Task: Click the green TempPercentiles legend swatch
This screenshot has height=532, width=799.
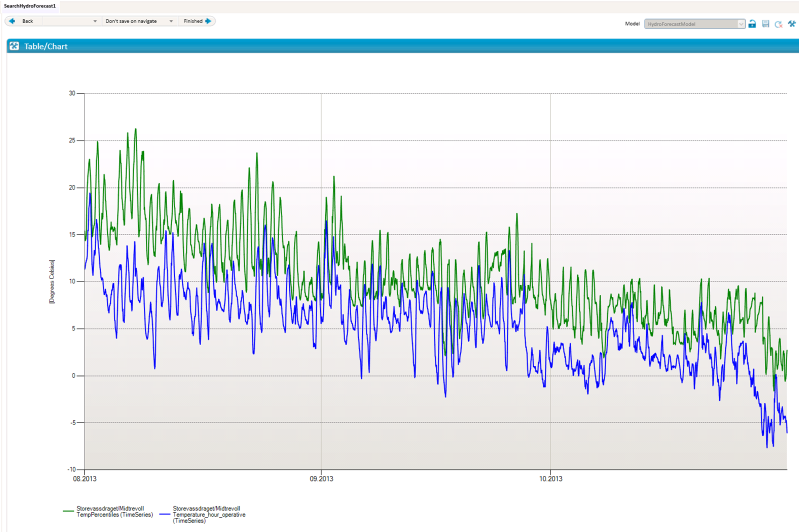Action: pos(68,511)
